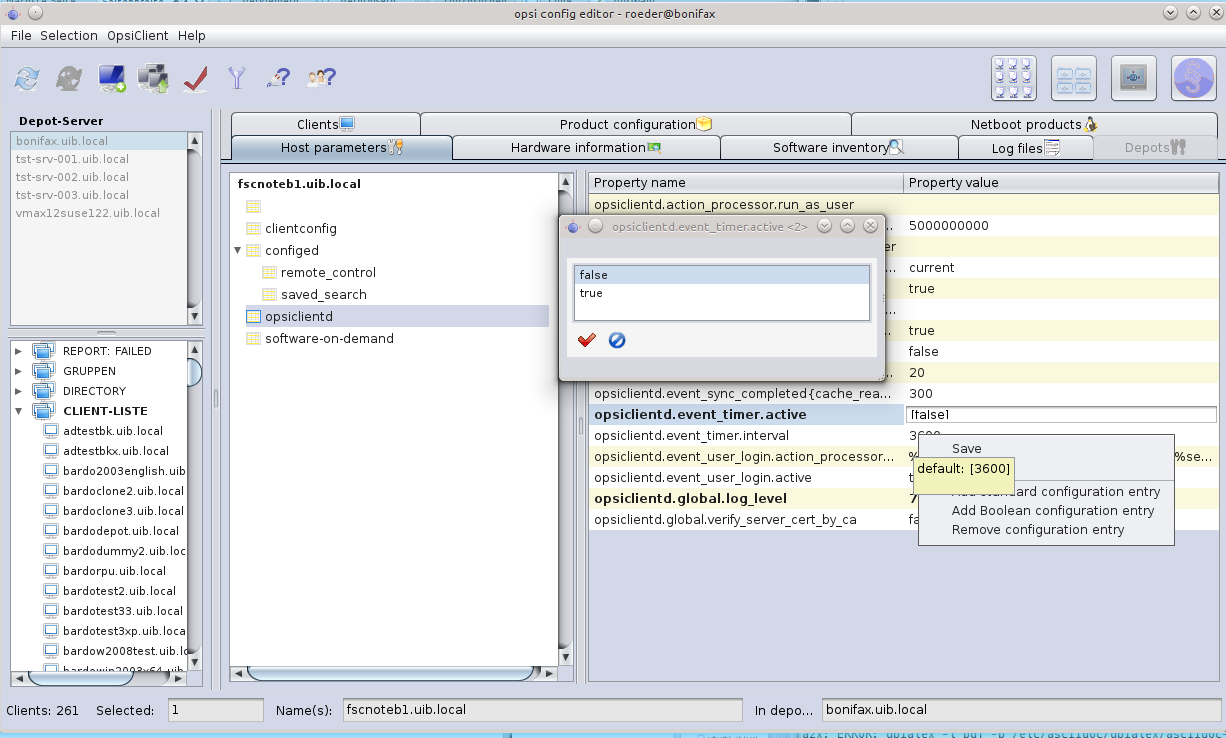
Task: Click the opsiclientd.event_timer.interval row
Action: coord(903,435)
